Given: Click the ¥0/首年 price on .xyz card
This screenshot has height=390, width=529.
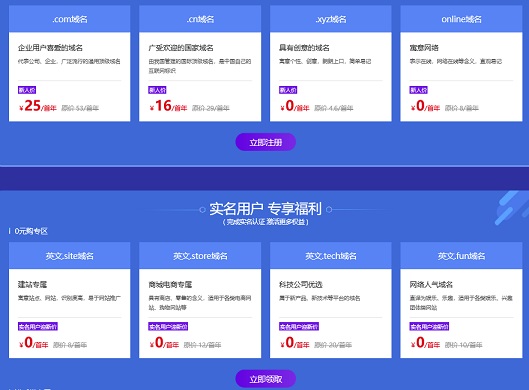Looking at the screenshot, I should click(x=295, y=106).
